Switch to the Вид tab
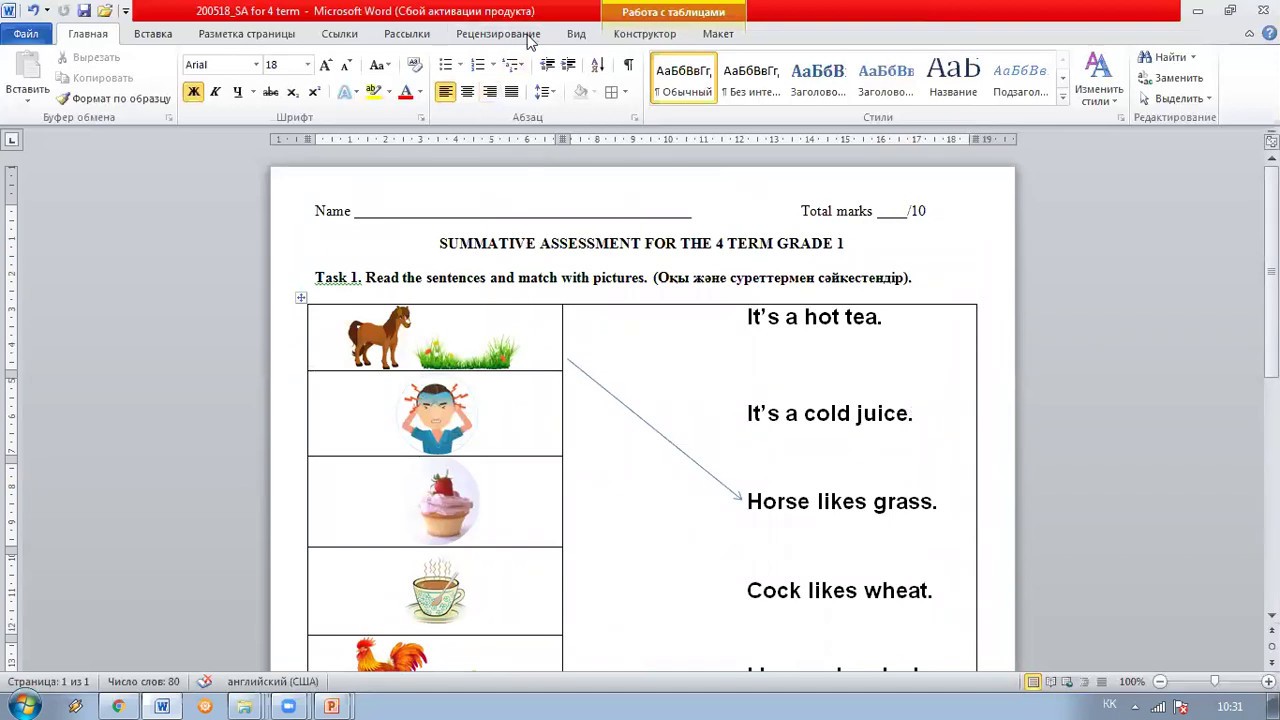Screen dimensions: 1280x720 [x=576, y=34]
